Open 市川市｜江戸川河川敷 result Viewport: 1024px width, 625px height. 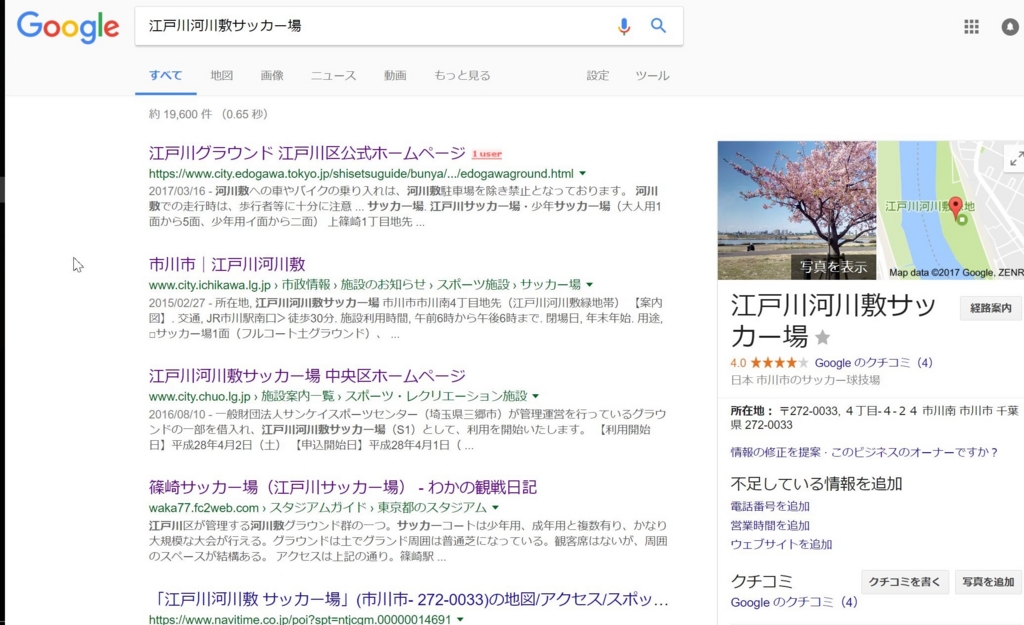(227, 264)
